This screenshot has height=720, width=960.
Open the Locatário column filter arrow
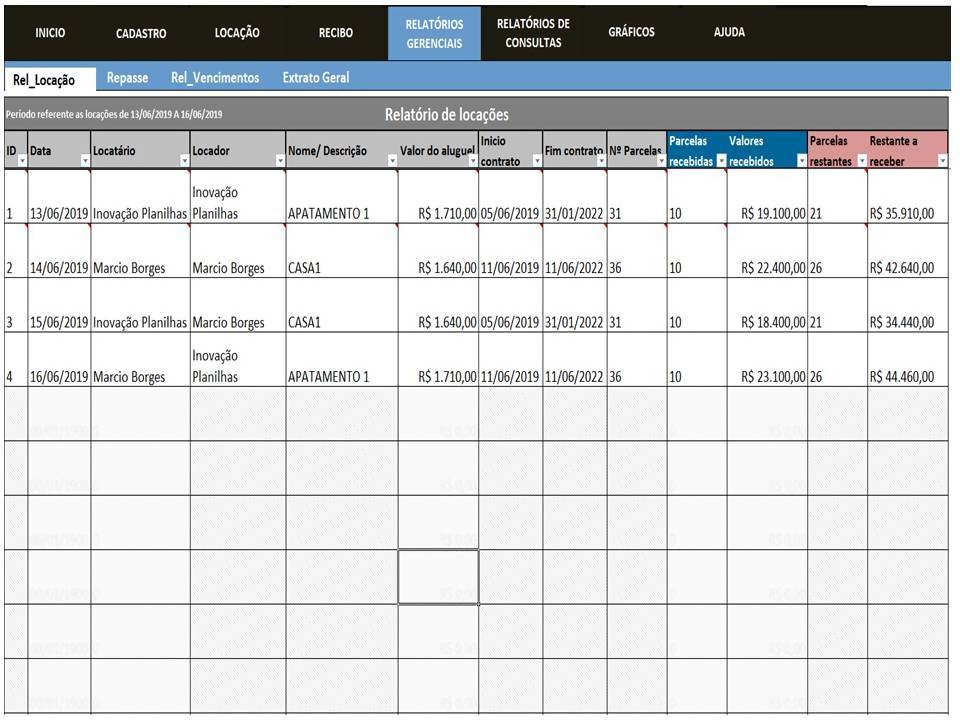183,161
